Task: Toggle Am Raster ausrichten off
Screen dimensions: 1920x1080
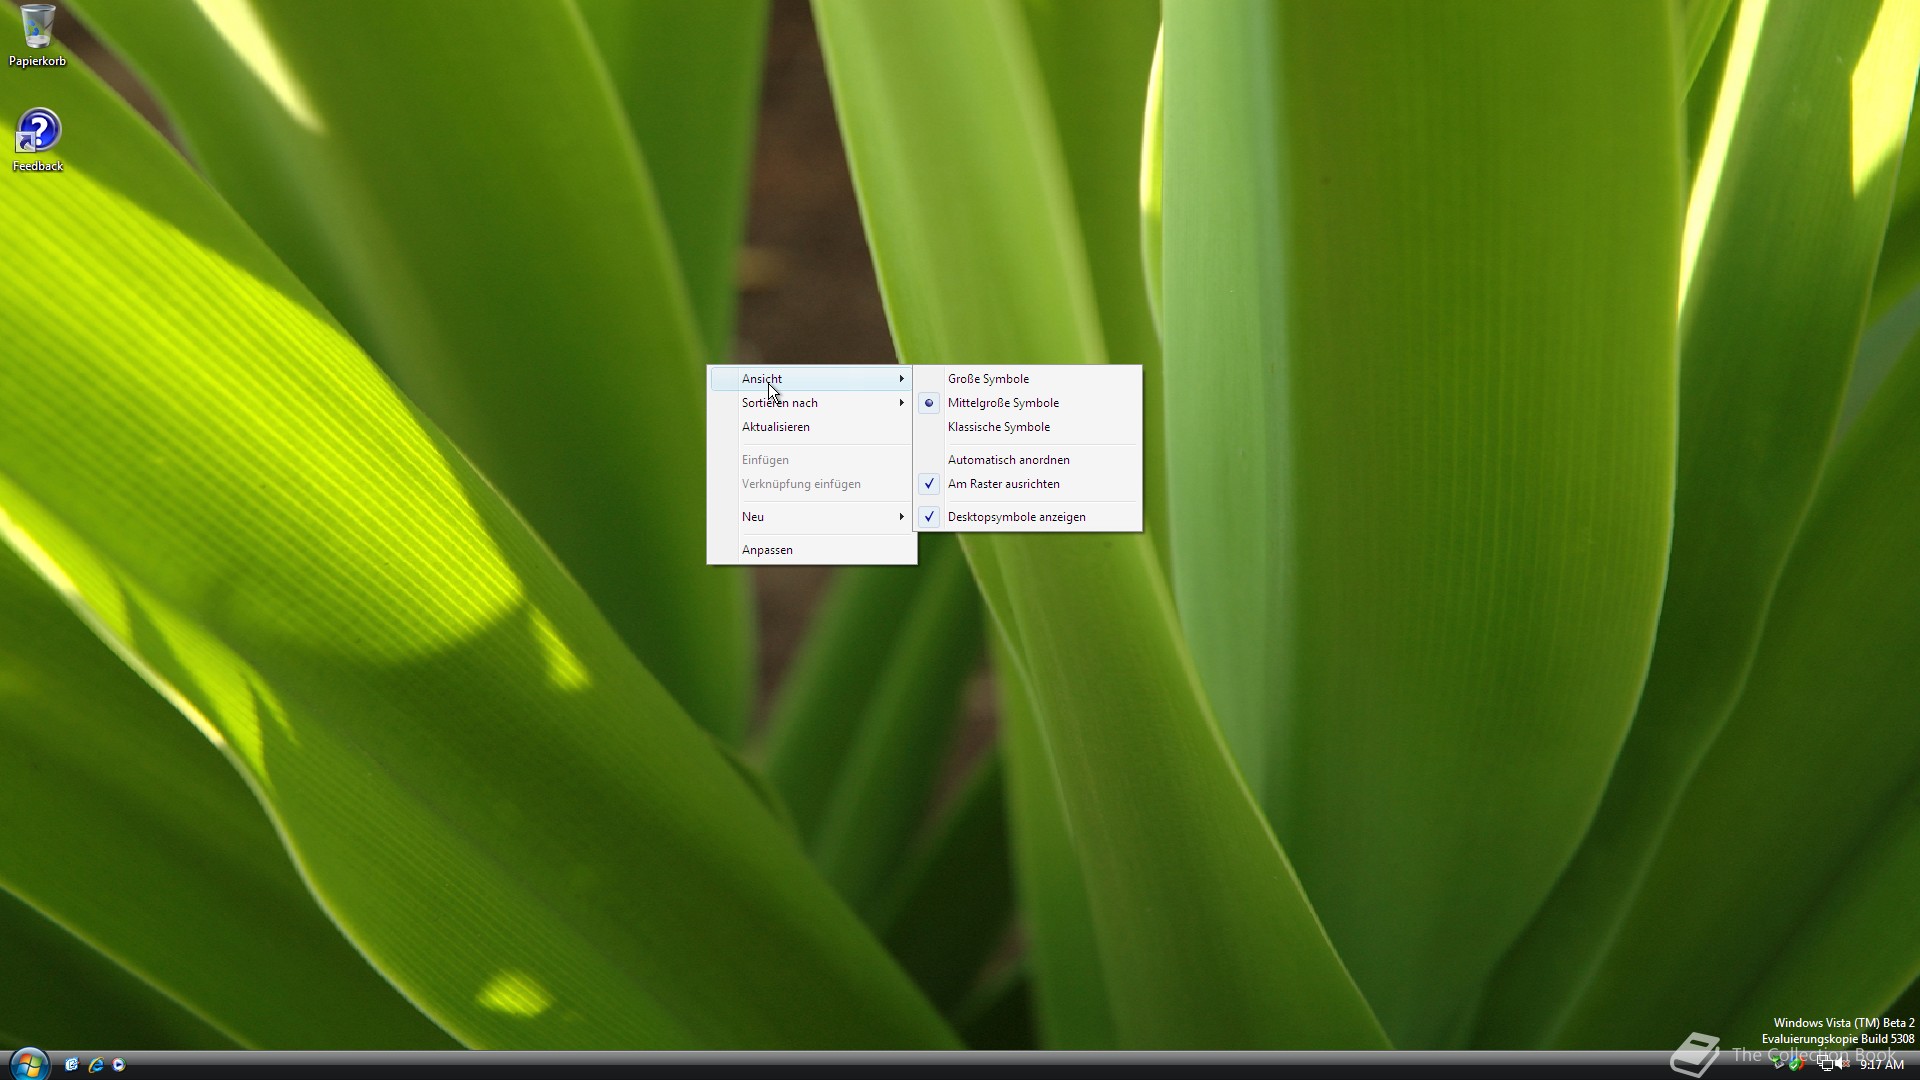Action: coord(1028,484)
